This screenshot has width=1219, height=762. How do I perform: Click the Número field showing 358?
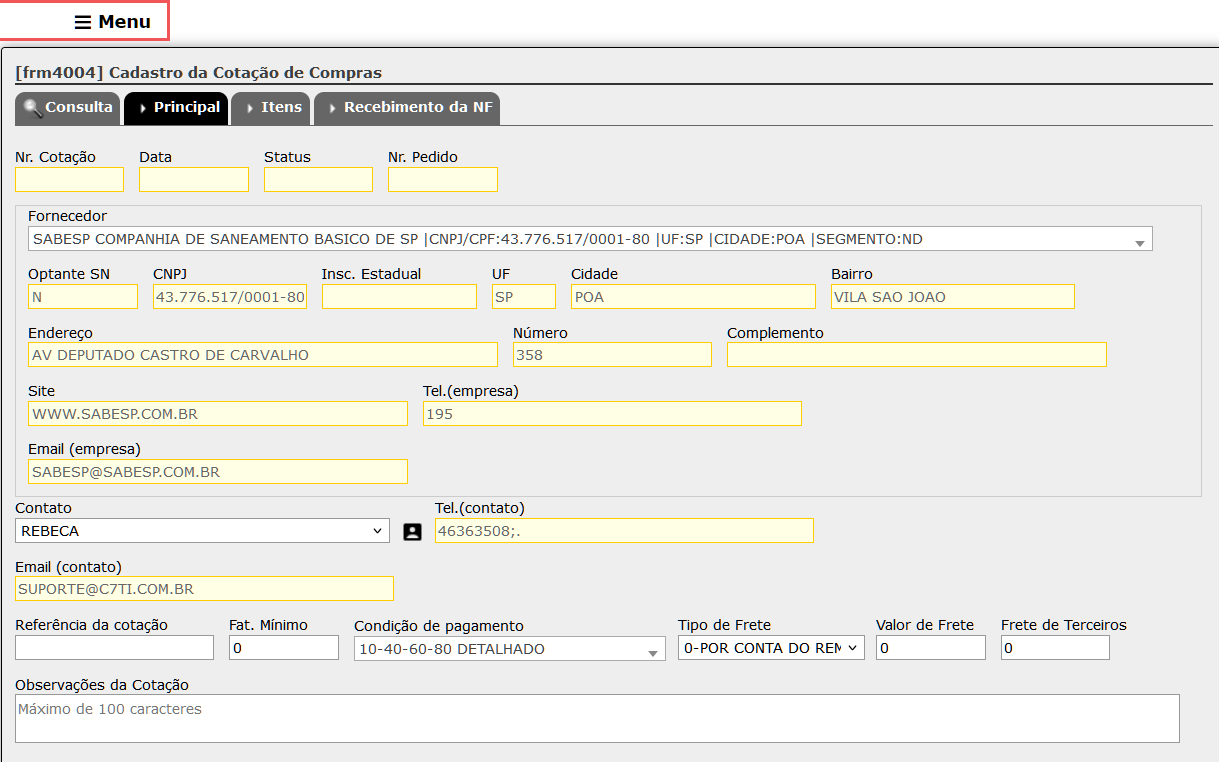click(x=612, y=355)
